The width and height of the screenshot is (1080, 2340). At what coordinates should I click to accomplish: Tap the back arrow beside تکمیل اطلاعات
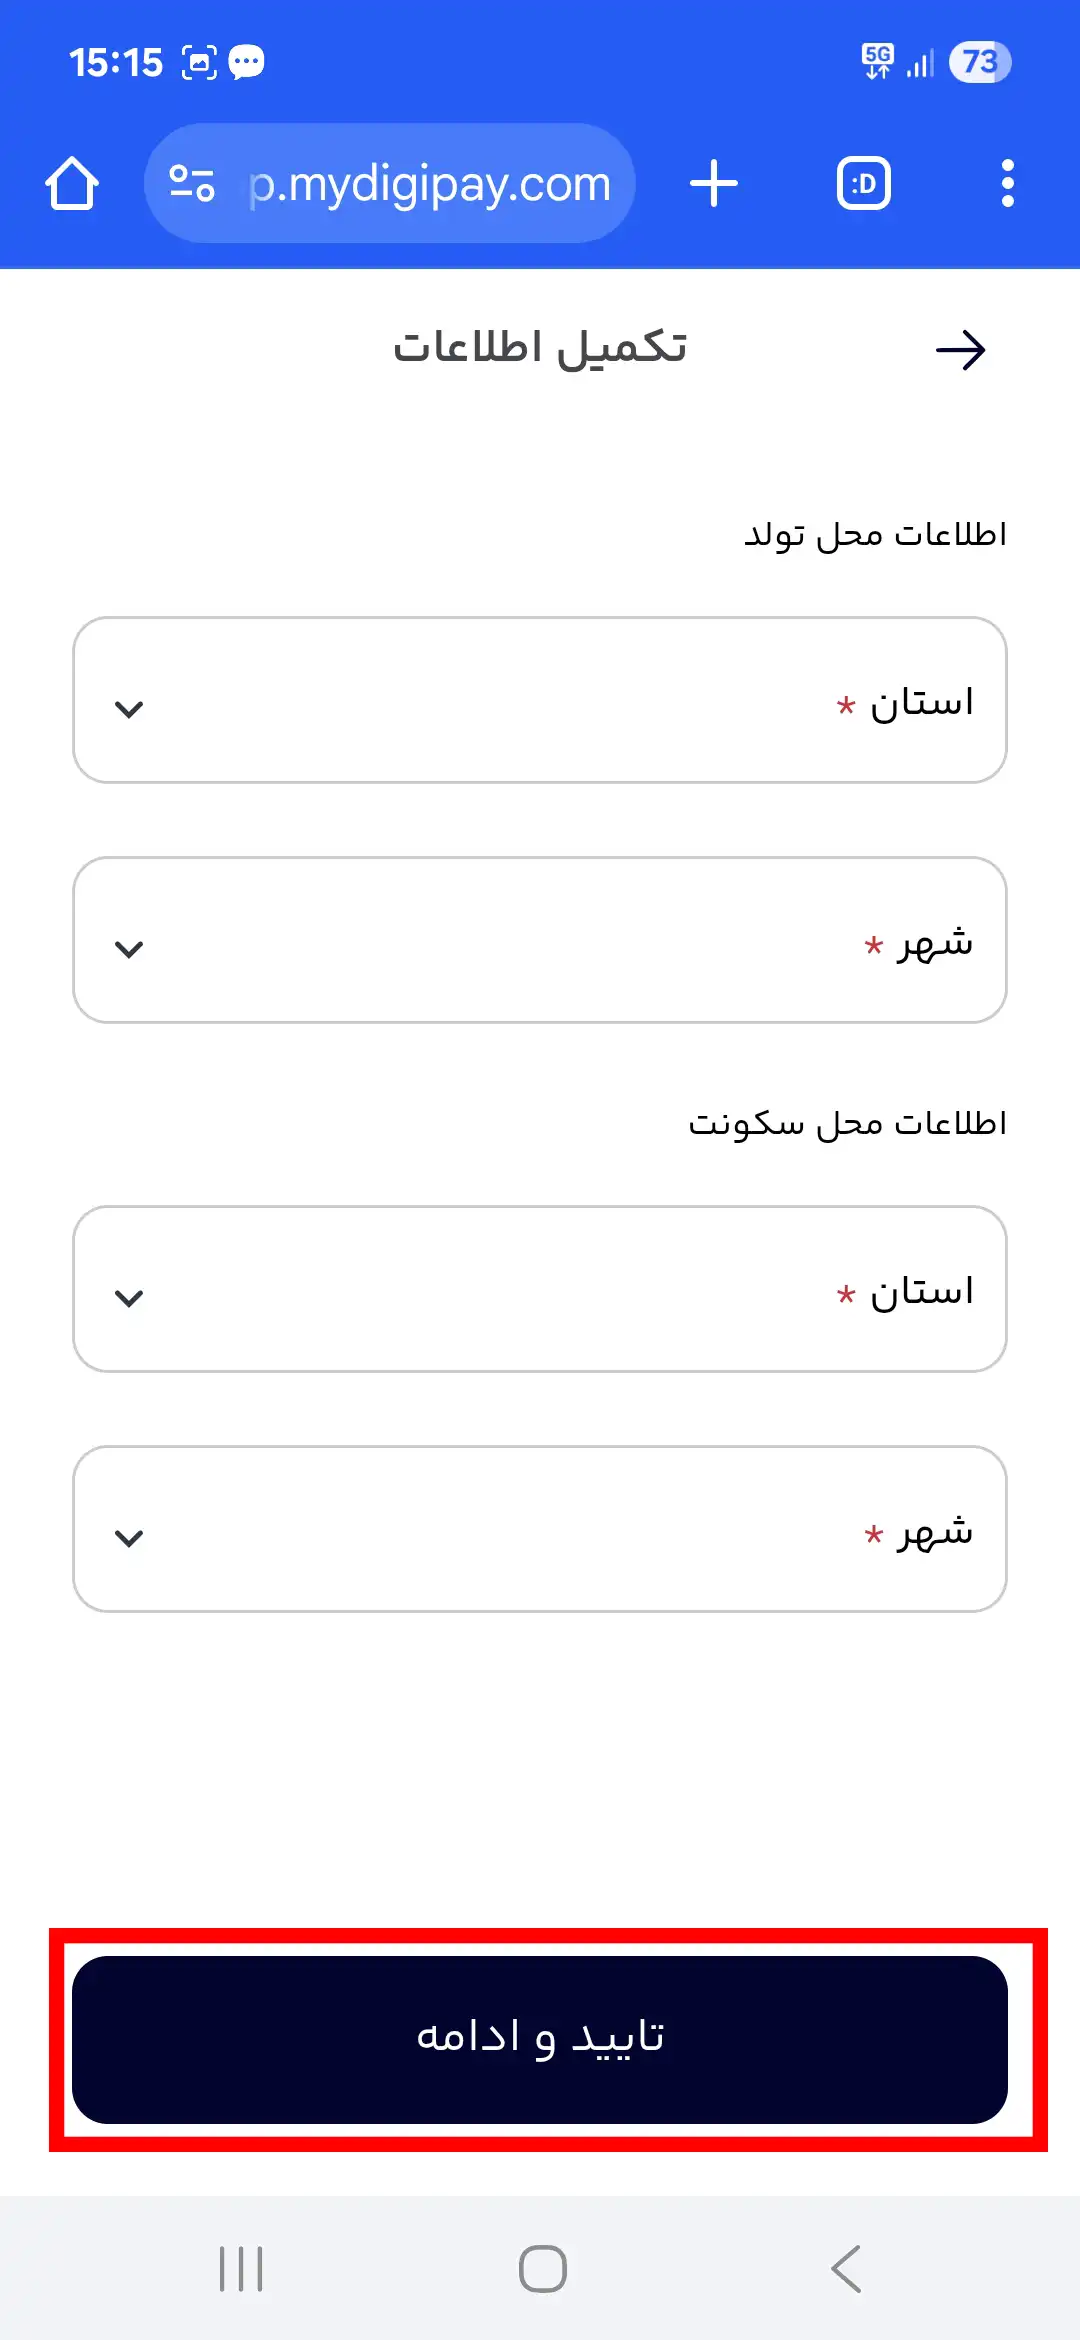(x=960, y=350)
